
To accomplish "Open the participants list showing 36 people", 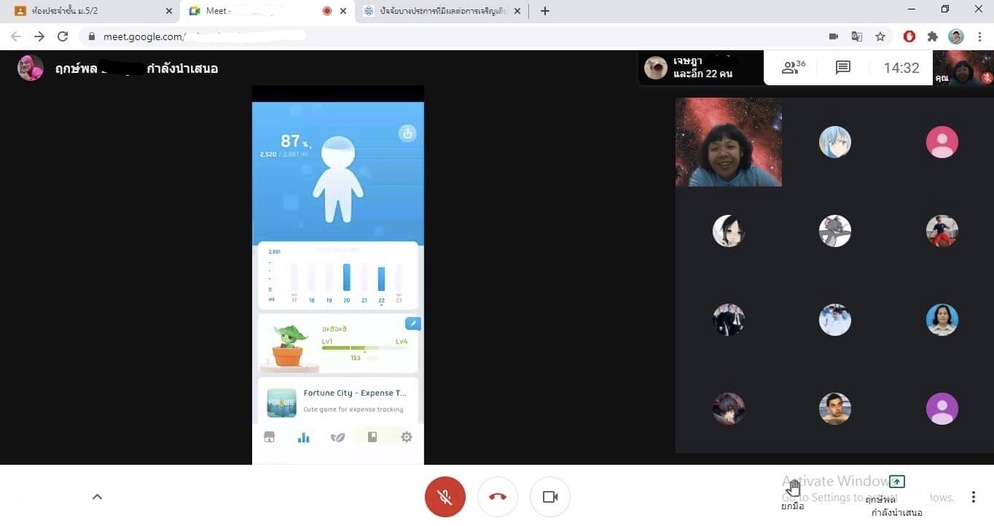I will click(x=794, y=68).
